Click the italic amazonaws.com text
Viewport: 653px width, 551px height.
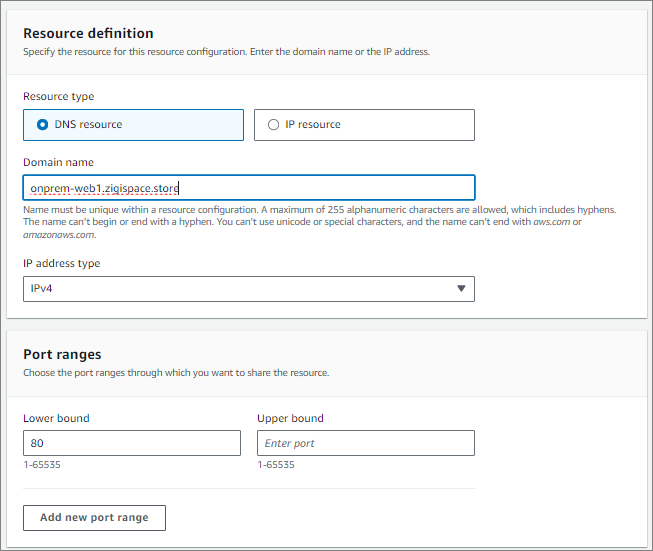click(59, 235)
